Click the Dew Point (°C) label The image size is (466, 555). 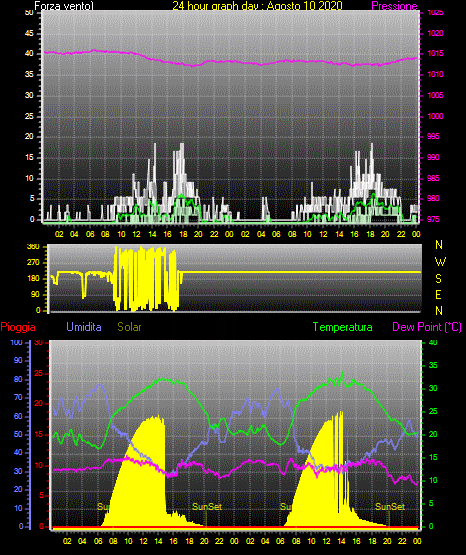point(427,327)
